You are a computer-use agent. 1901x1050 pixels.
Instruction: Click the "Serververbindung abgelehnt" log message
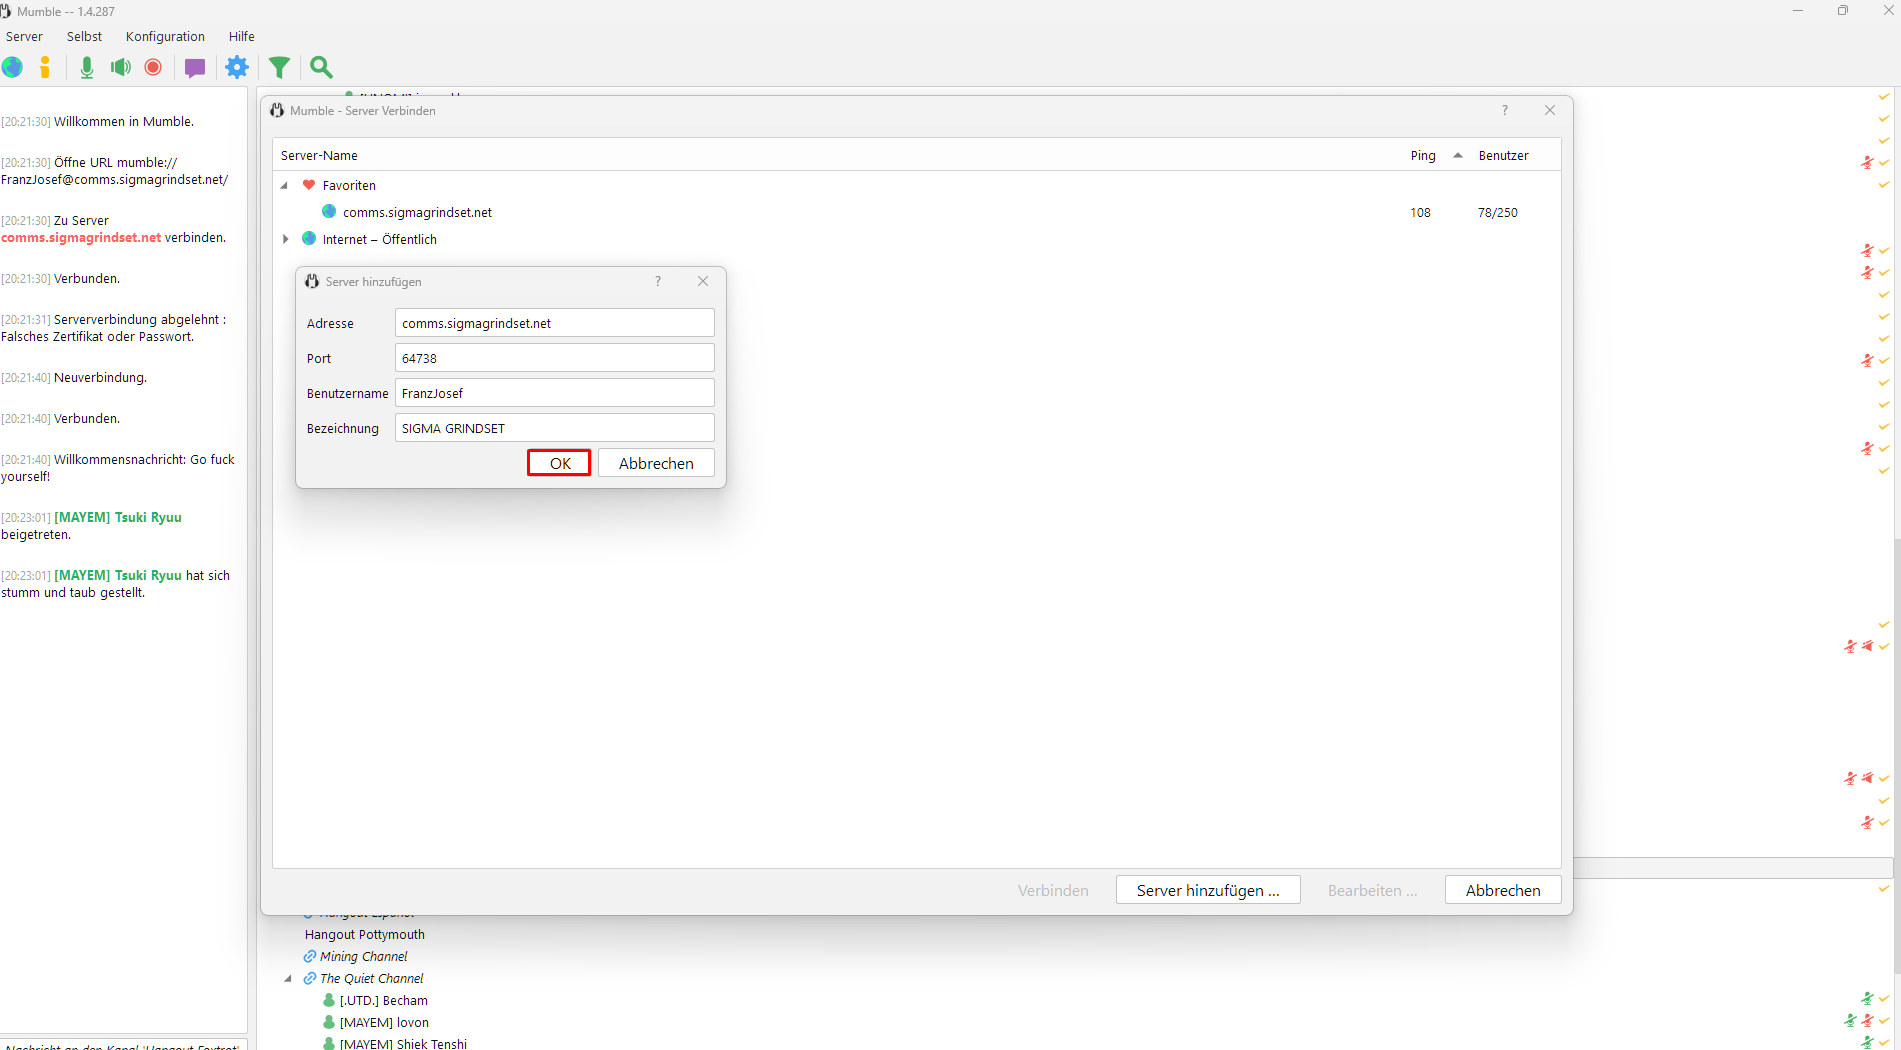pyautogui.click(x=113, y=328)
